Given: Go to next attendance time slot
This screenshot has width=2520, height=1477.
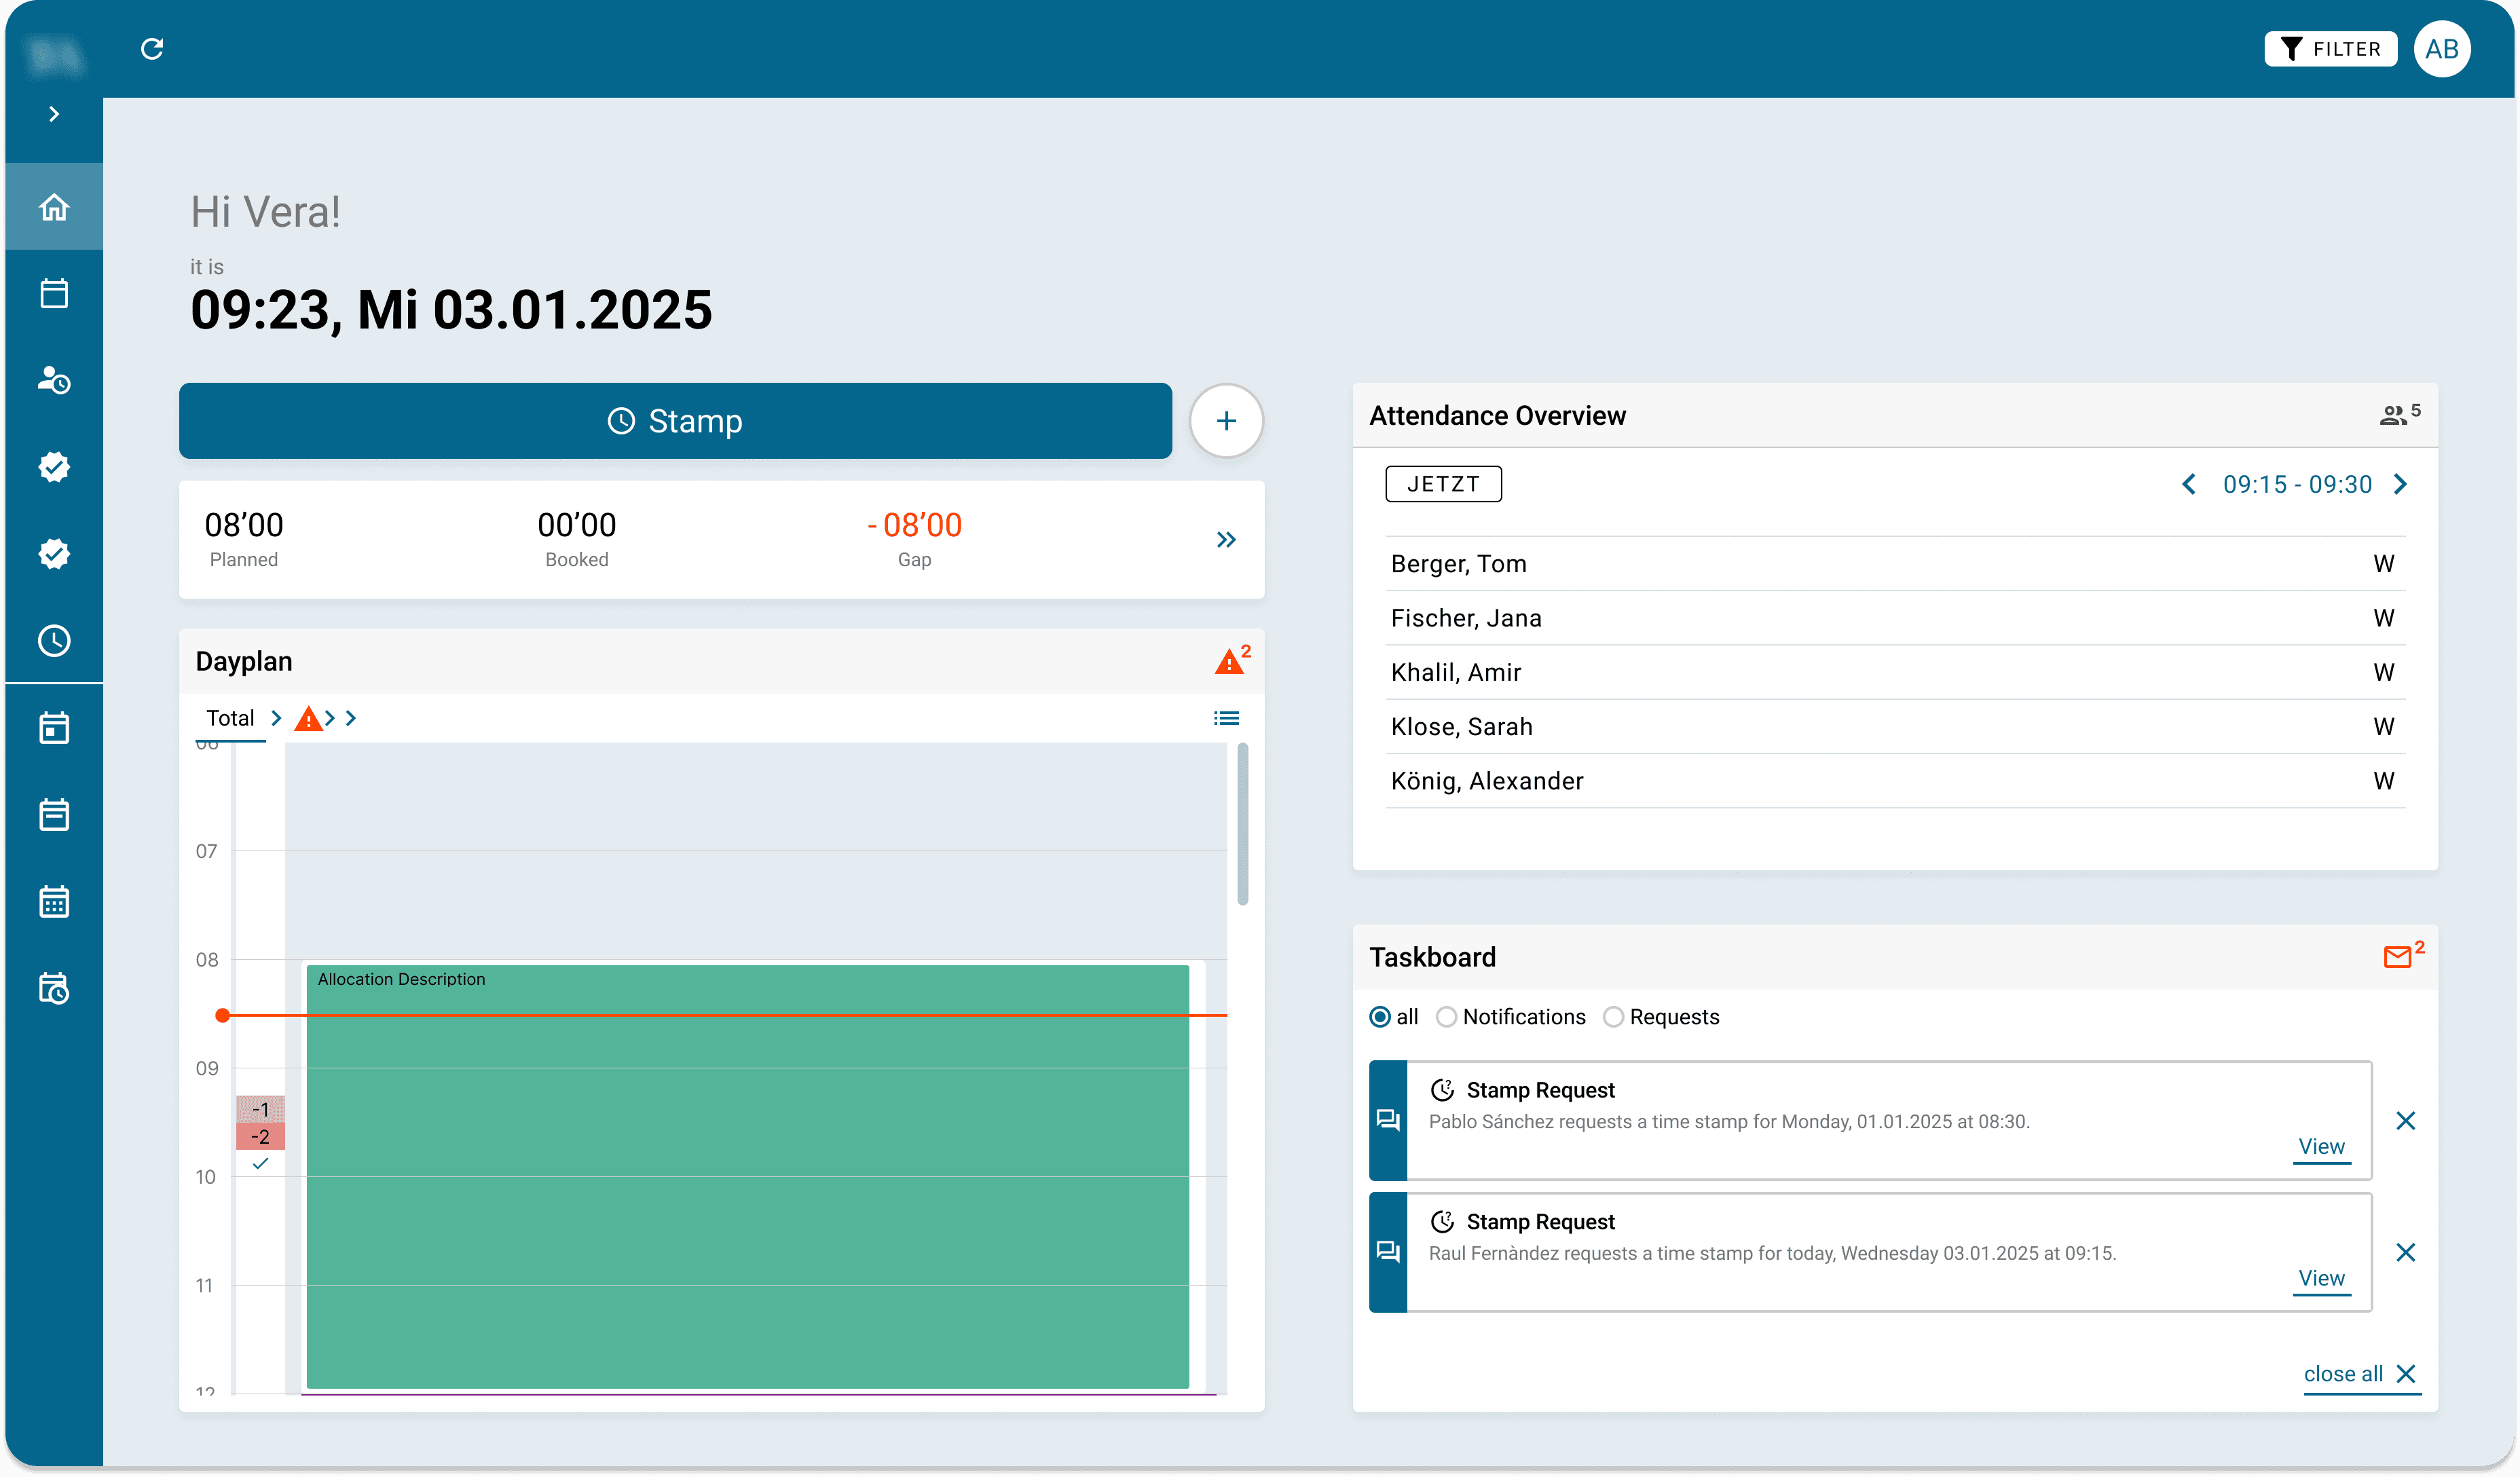Looking at the screenshot, I should (x=2401, y=484).
